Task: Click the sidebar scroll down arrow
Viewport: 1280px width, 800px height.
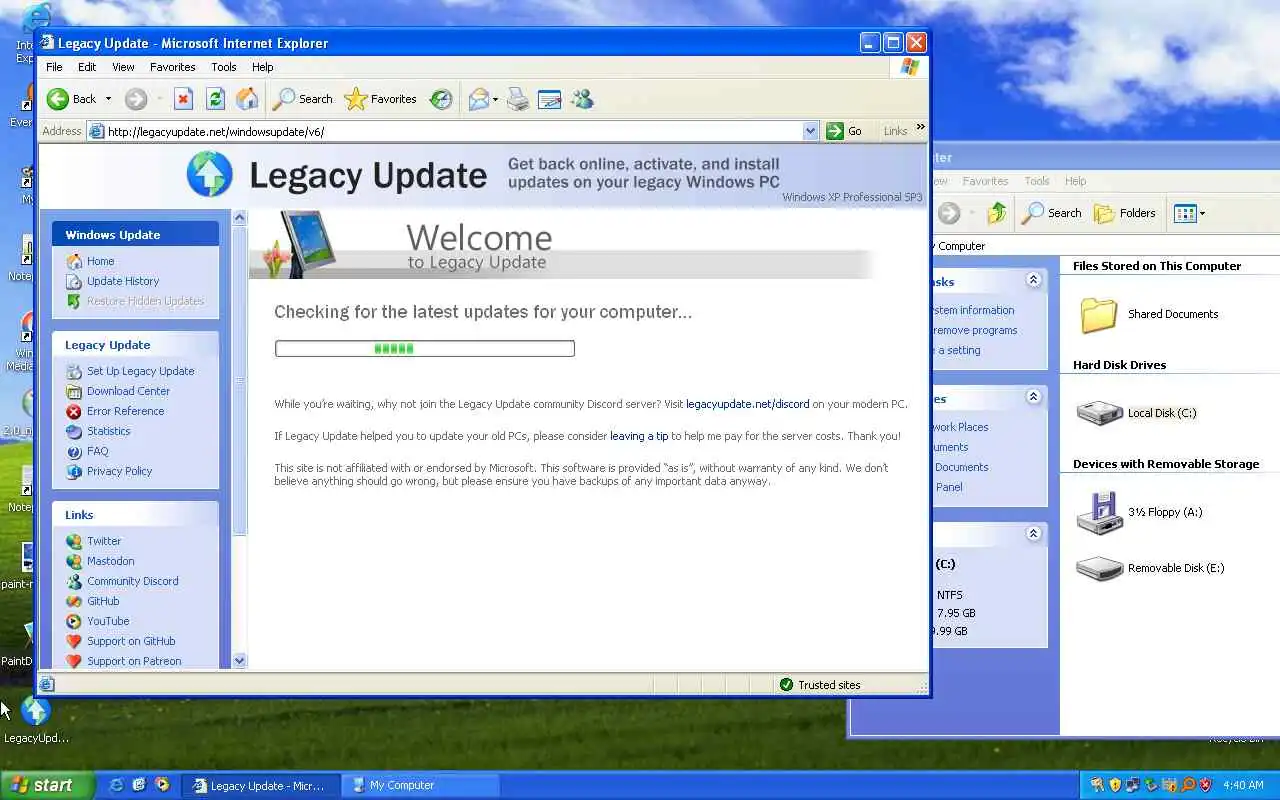Action: [239, 660]
